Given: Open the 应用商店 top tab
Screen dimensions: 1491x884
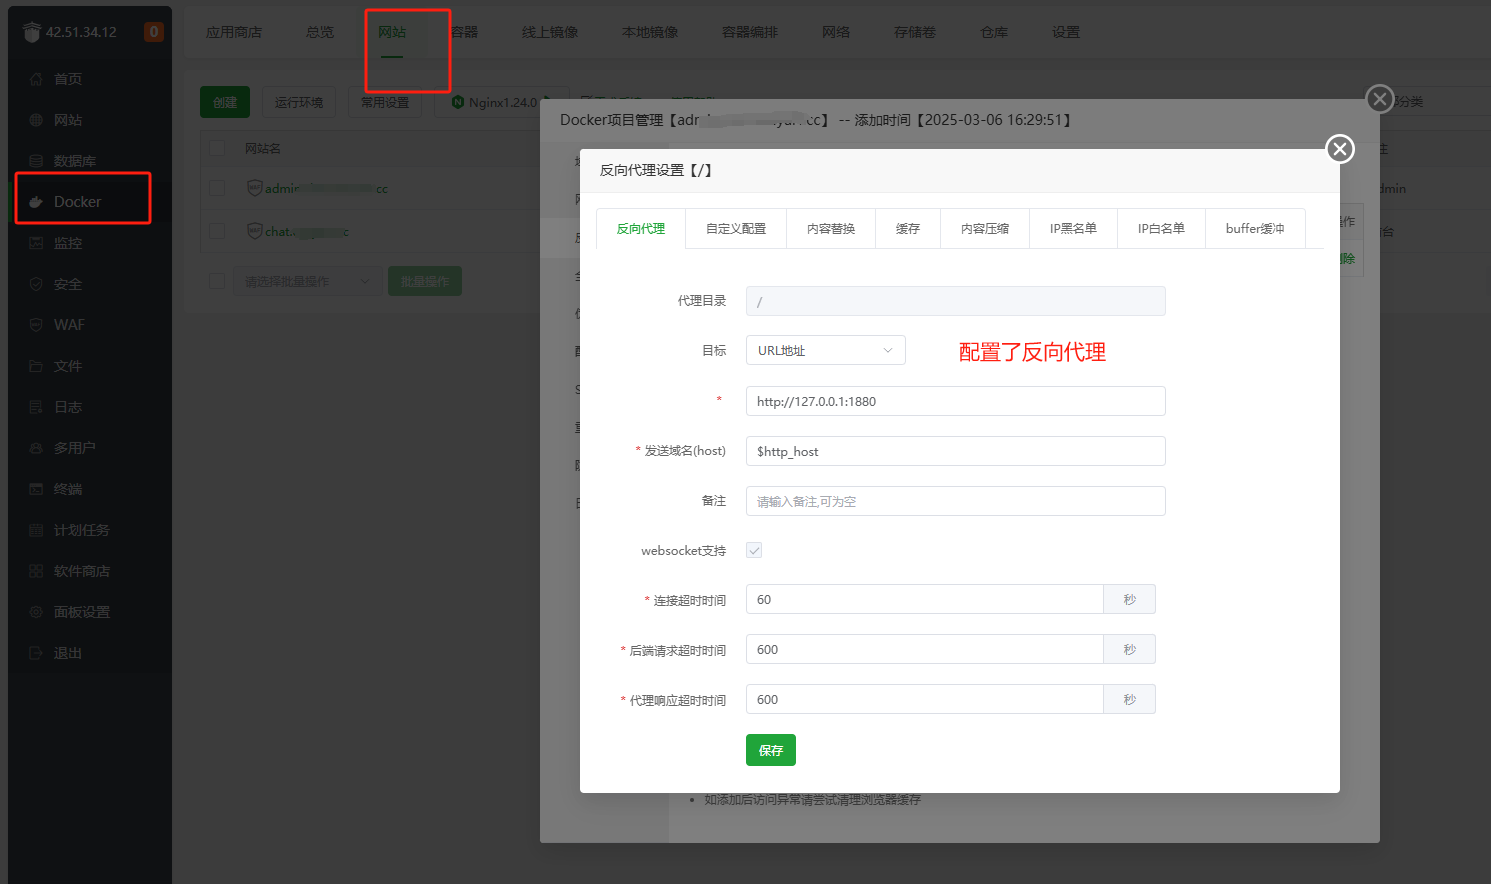Looking at the screenshot, I should click(x=234, y=32).
